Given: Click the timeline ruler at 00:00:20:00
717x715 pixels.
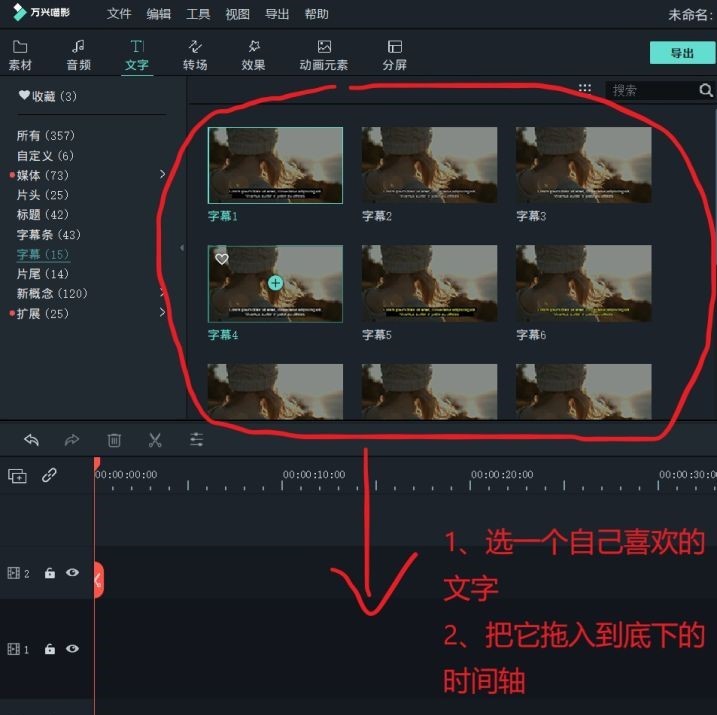Looking at the screenshot, I should point(502,475).
